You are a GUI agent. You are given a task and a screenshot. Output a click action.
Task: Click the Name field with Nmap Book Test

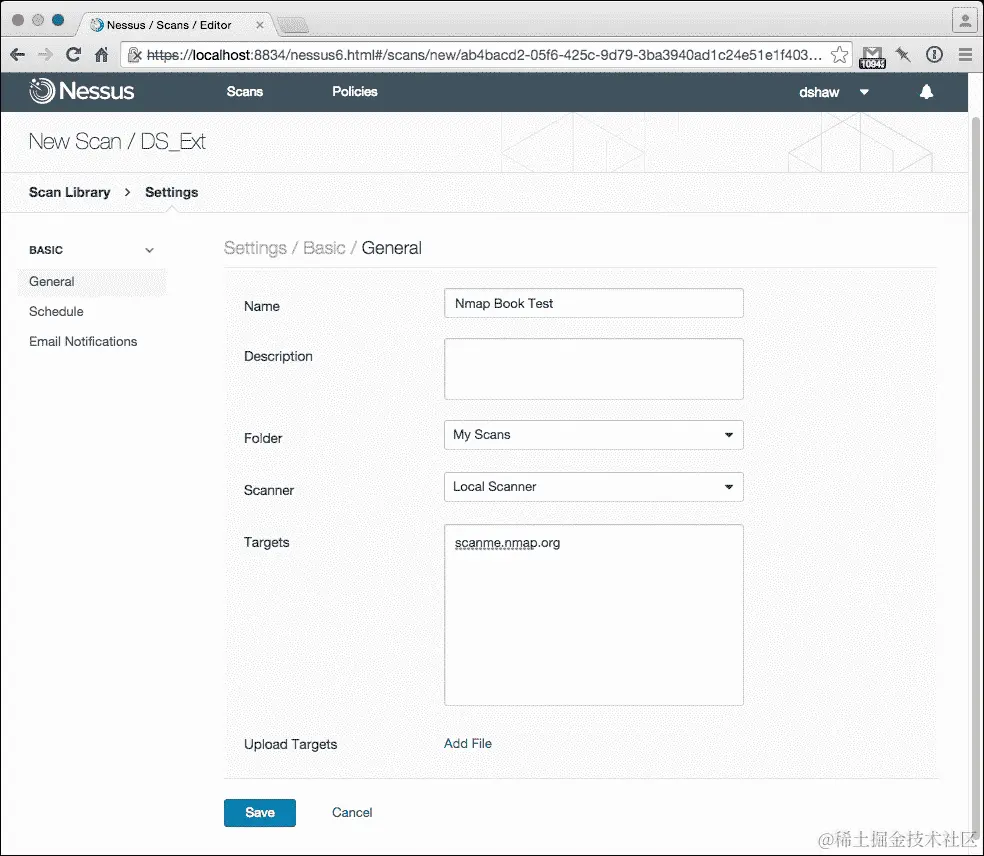point(594,303)
